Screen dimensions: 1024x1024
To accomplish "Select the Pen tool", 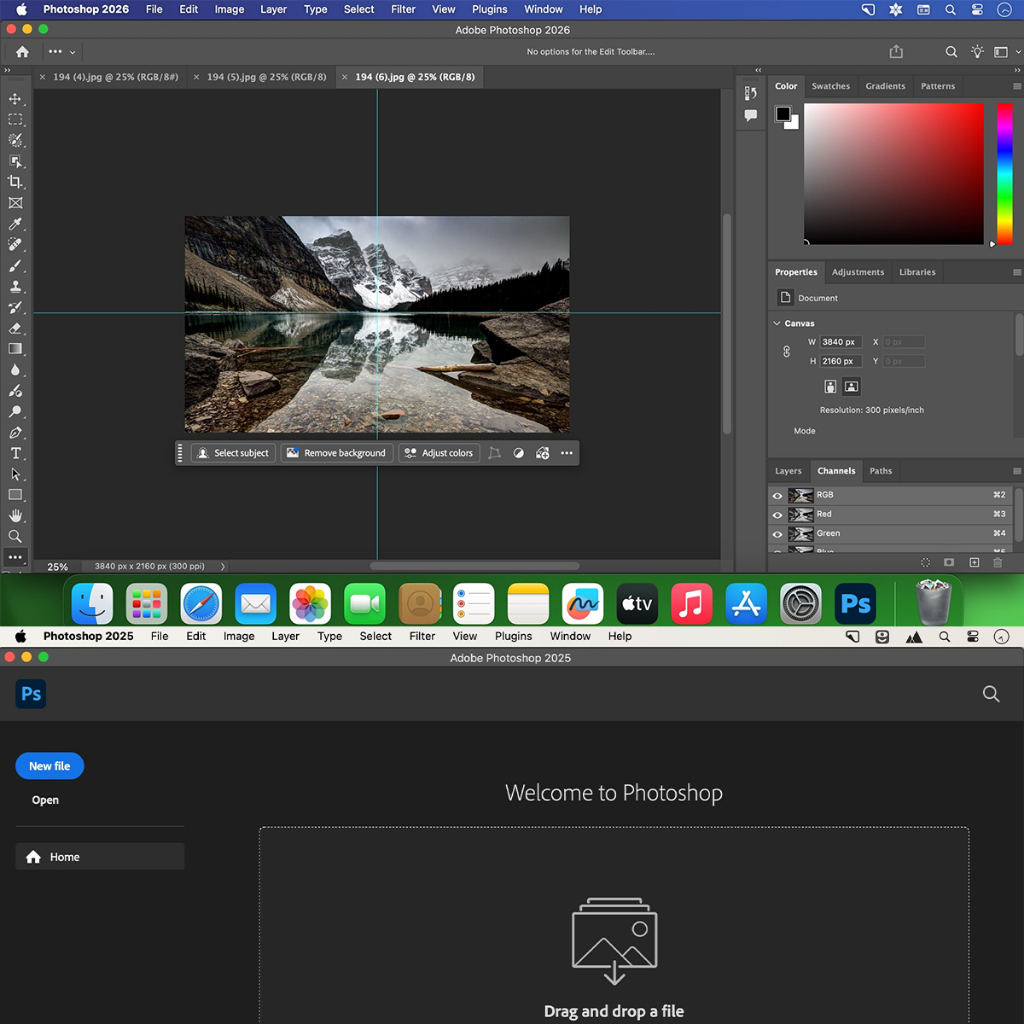I will [x=15, y=432].
